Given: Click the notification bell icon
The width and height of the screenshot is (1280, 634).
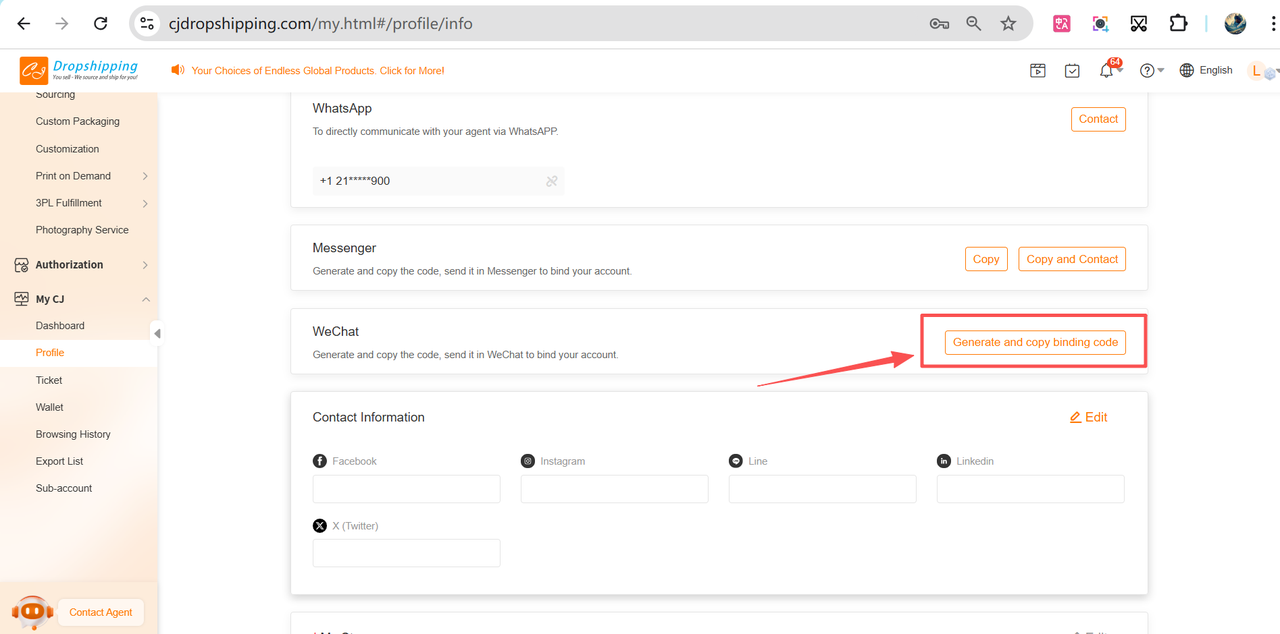Looking at the screenshot, I should click(x=1106, y=71).
